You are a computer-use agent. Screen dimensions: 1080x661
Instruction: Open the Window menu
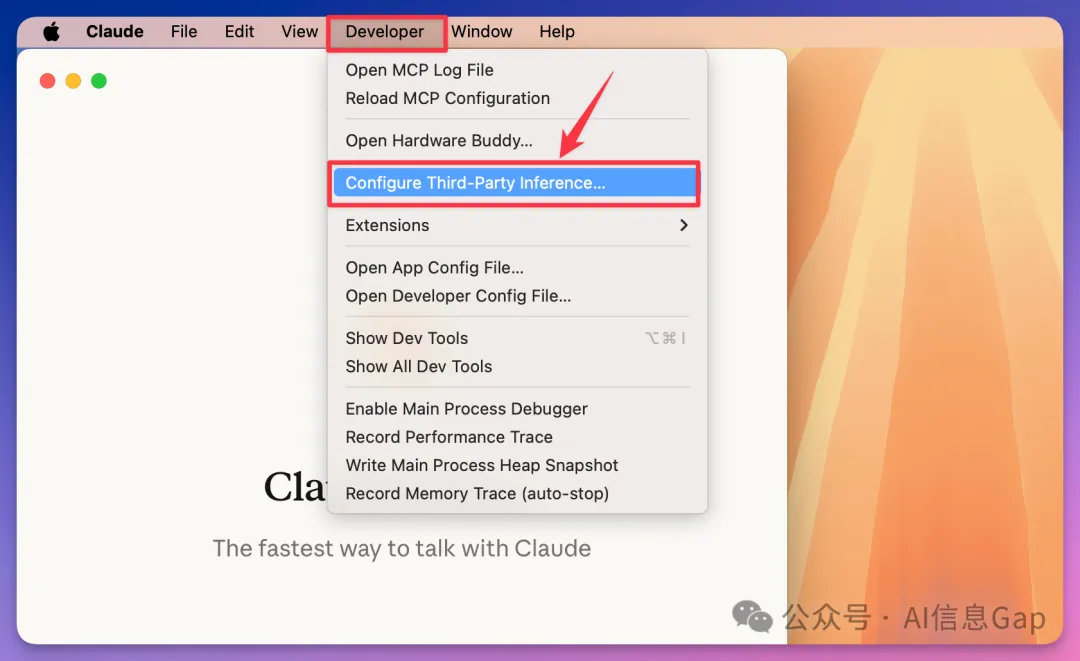(481, 32)
